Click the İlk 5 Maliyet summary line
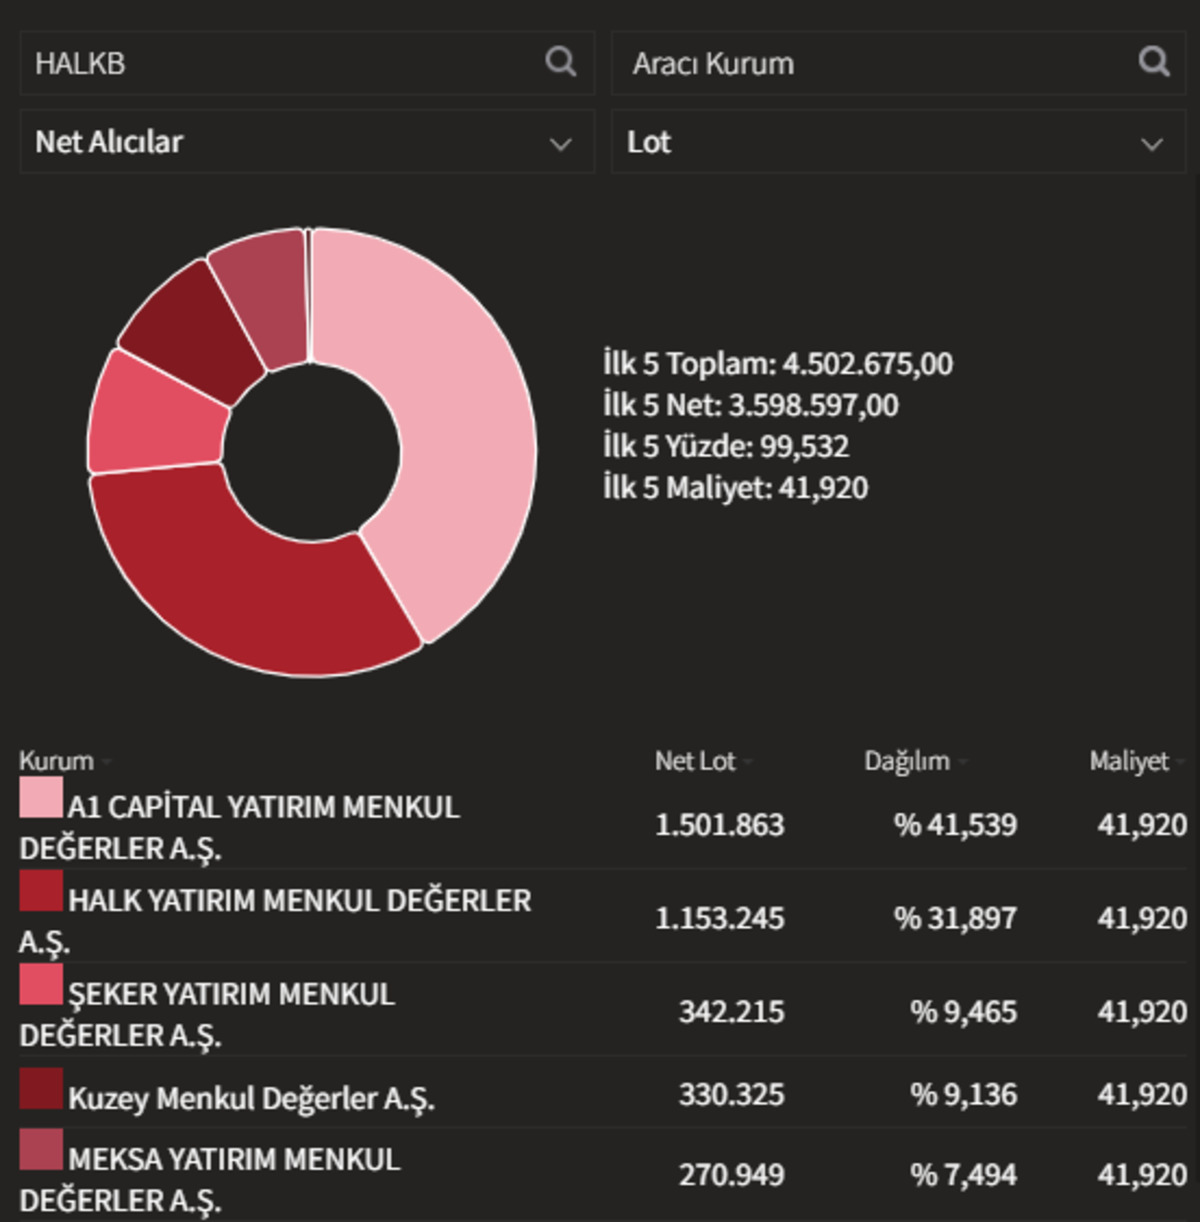The height and width of the screenshot is (1222, 1200). [x=736, y=487]
